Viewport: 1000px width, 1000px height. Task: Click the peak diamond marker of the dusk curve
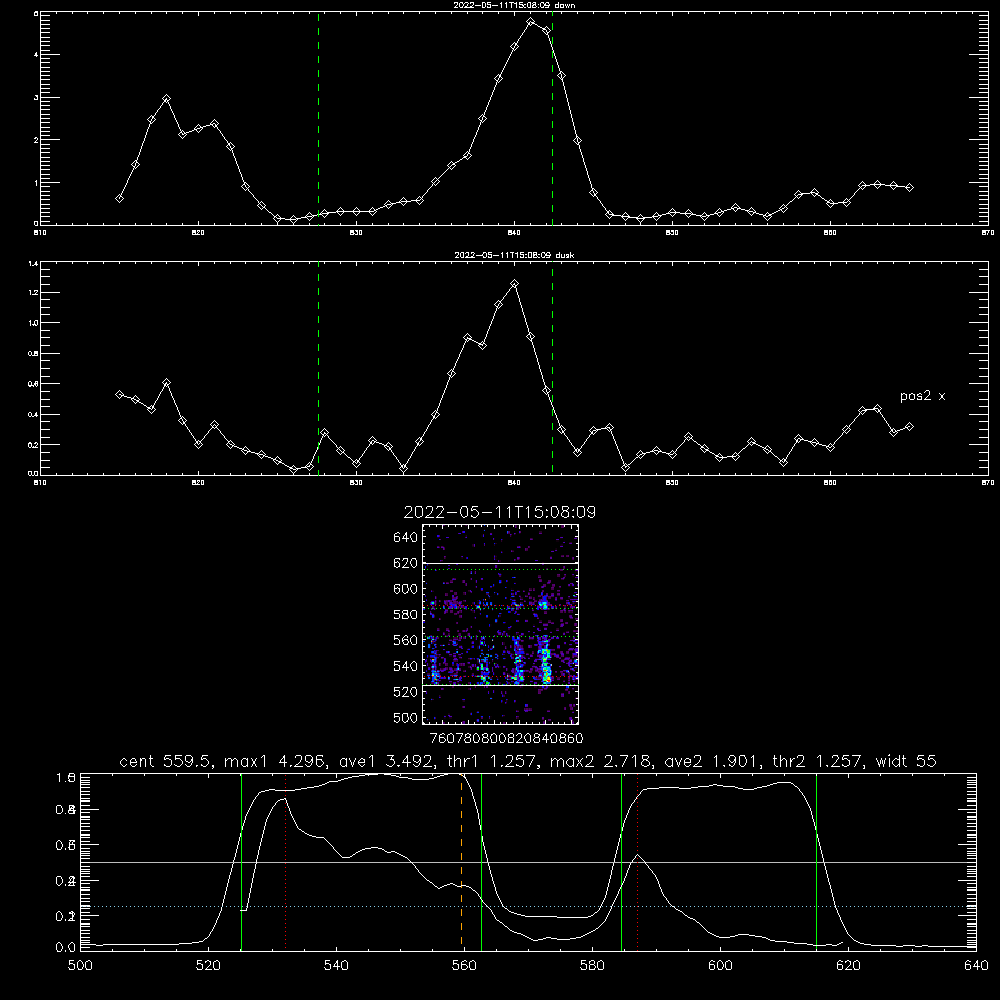[x=515, y=284]
